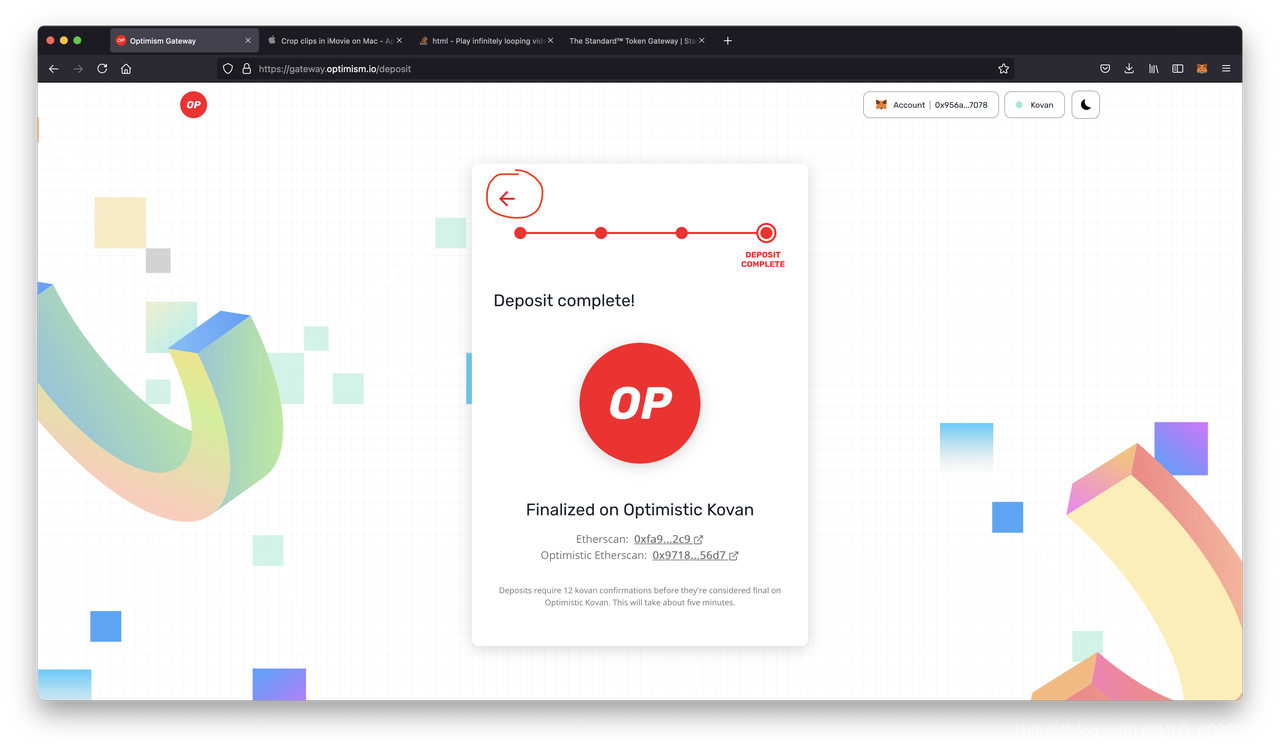
Task: Toggle dark mode with the moon icon
Action: tap(1085, 105)
